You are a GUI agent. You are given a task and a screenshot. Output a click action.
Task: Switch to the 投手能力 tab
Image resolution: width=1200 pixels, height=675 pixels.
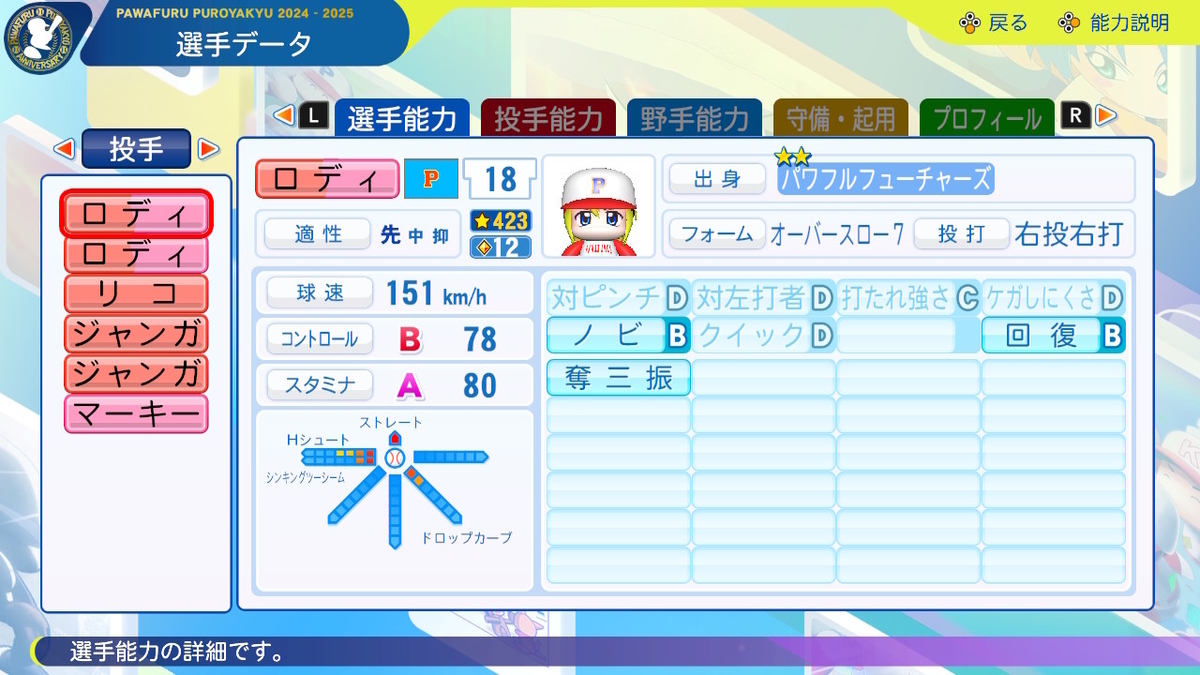click(x=548, y=118)
